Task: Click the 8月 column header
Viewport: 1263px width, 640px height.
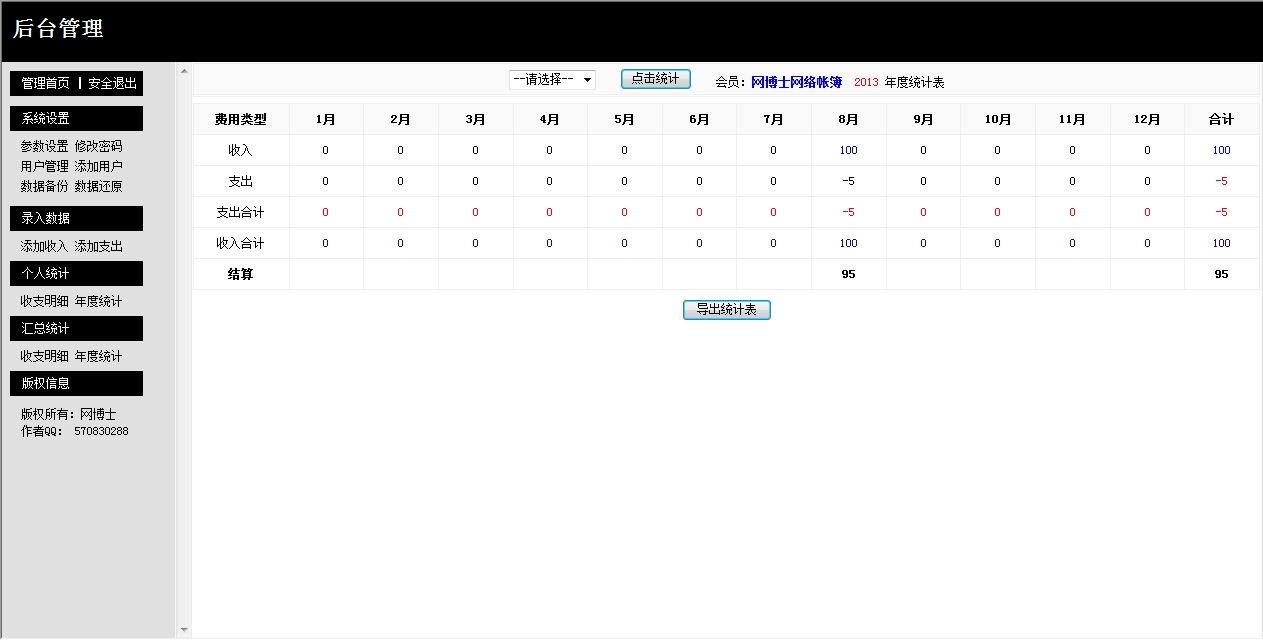Action: coord(848,119)
